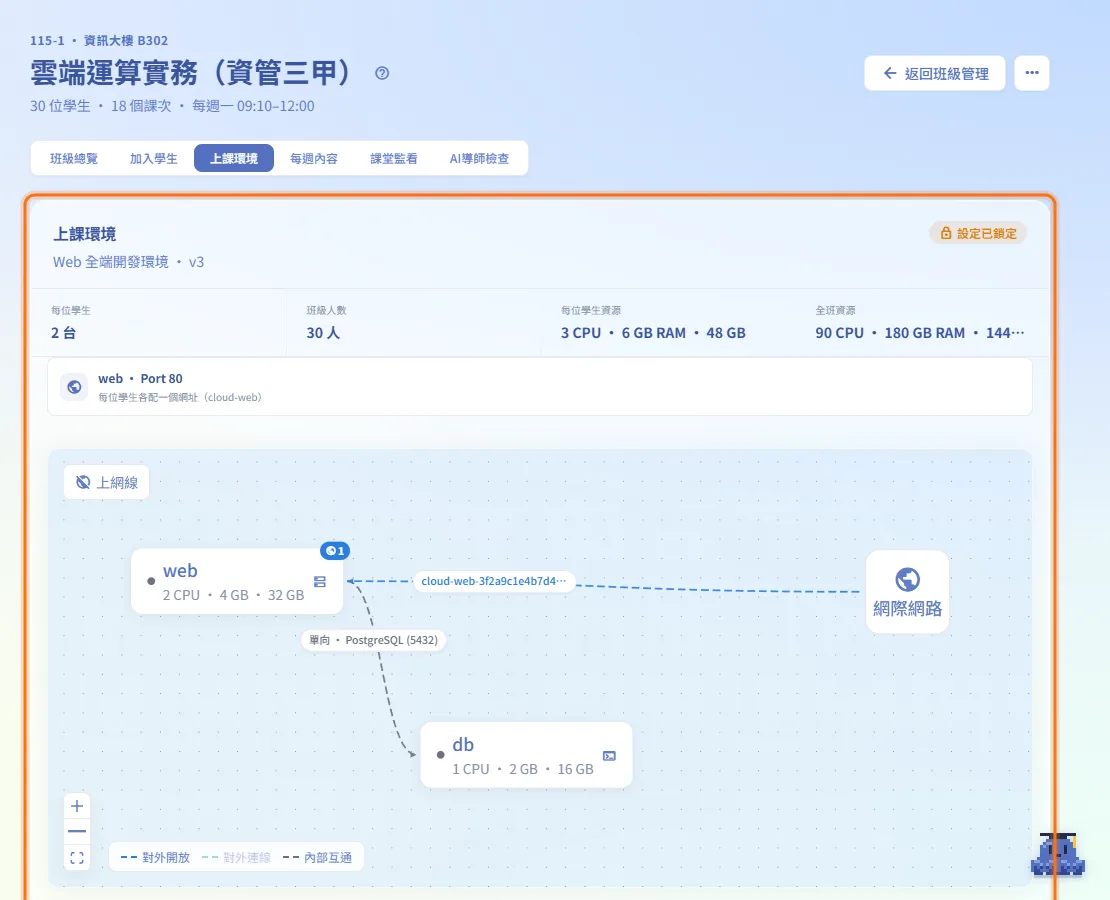Image resolution: width=1110 pixels, height=900 pixels.
Task: Click the 每位學生各配一個網址 description text
Action: pos(180,397)
